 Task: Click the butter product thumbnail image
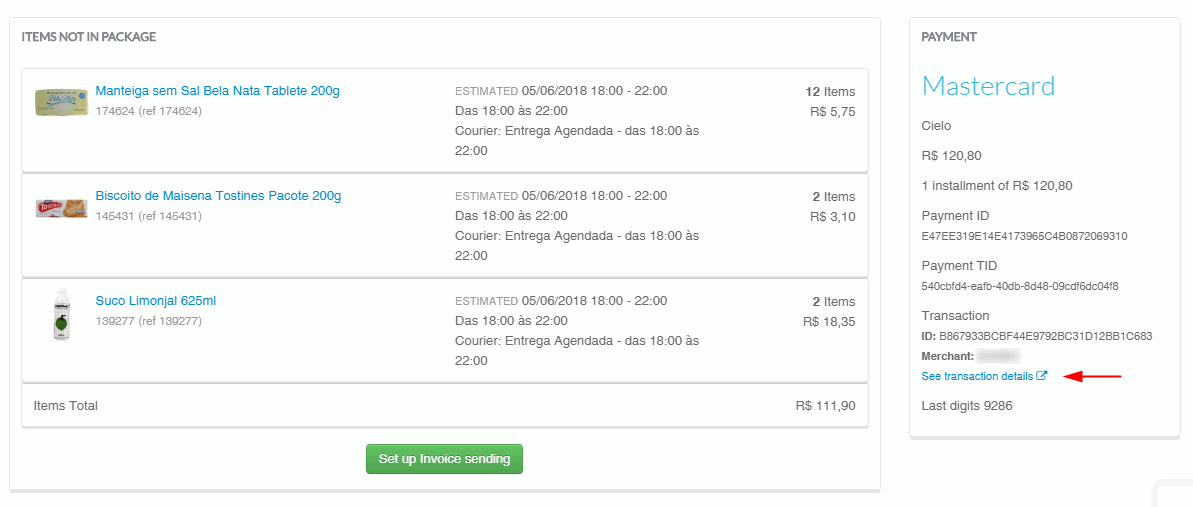[x=61, y=101]
